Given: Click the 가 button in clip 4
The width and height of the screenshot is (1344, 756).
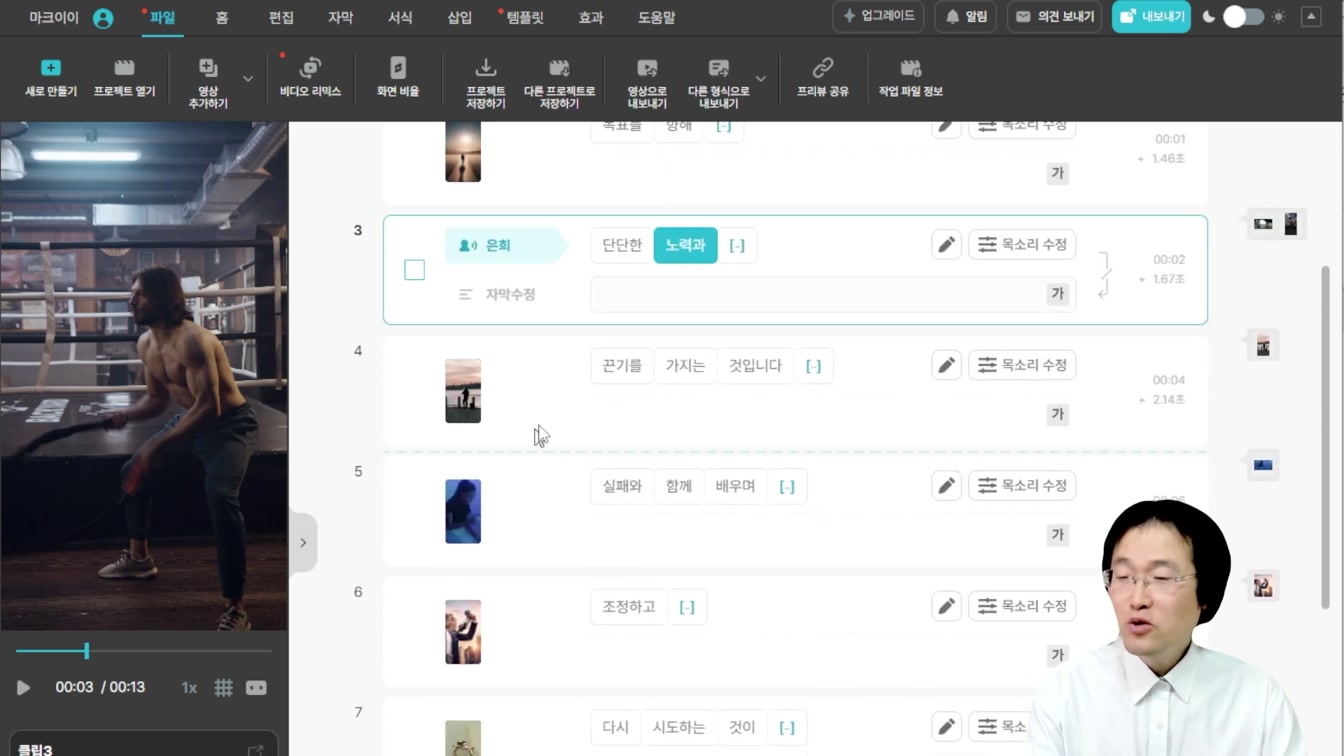Looking at the screenshot, I should (1057, 414).
